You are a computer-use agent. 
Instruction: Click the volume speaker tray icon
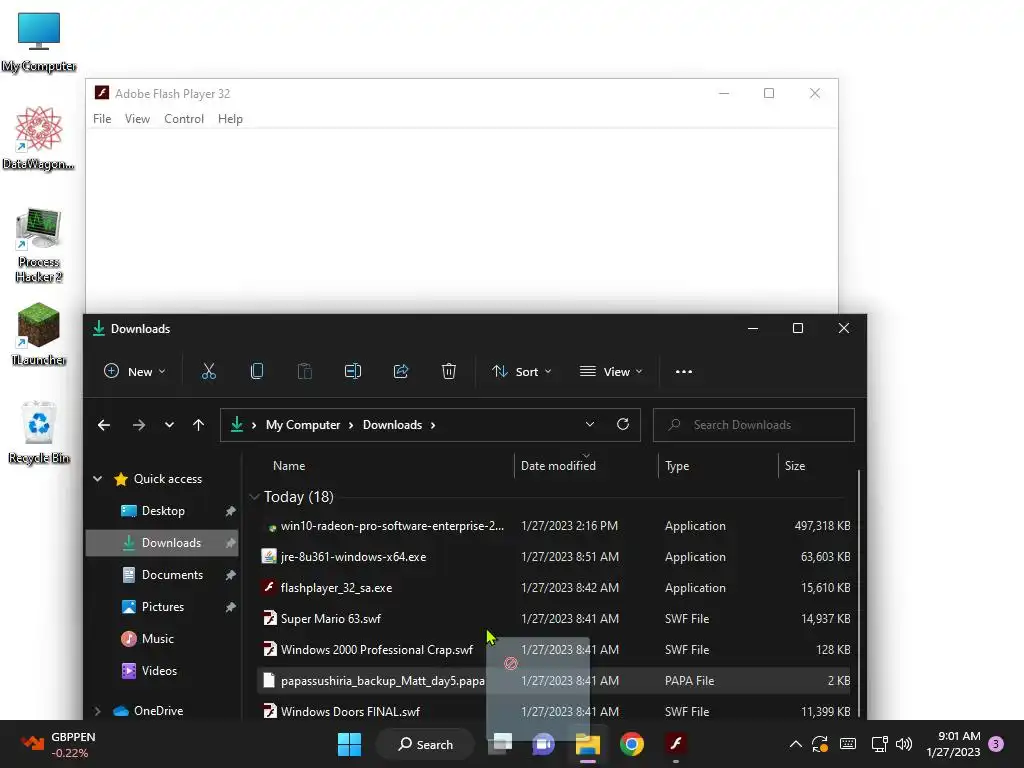904,744
